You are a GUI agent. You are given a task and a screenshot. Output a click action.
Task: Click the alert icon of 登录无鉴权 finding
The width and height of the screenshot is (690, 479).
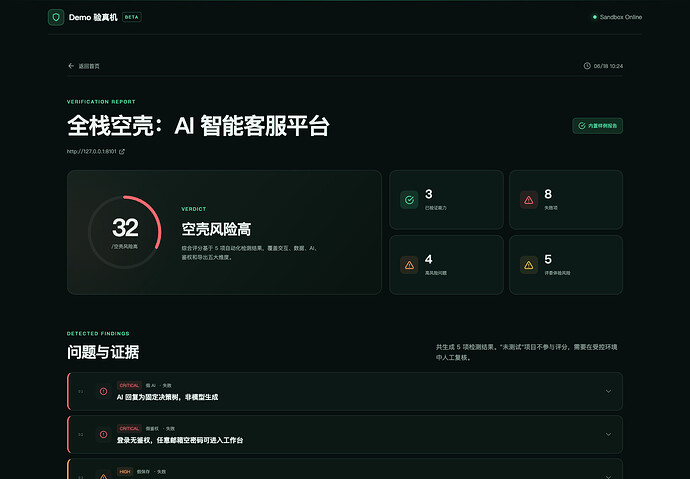[x=103, y=434]
